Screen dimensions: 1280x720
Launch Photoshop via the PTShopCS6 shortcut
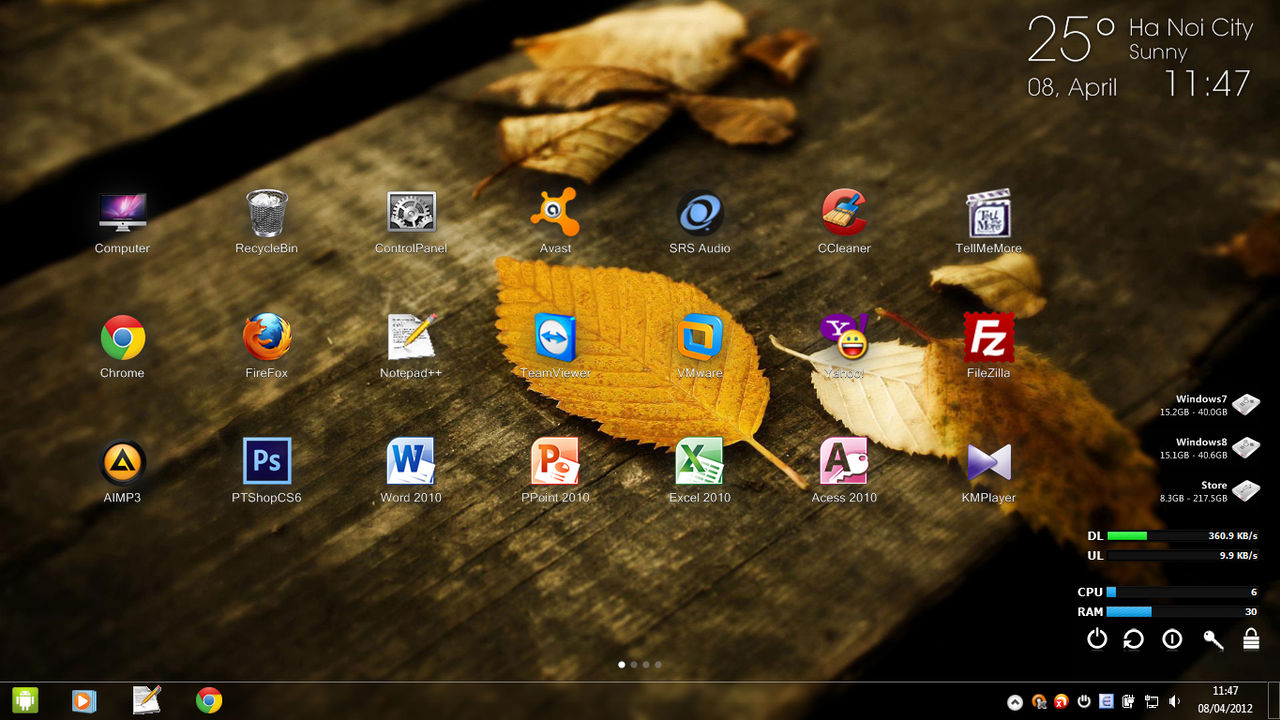click(x=266, y=463)
